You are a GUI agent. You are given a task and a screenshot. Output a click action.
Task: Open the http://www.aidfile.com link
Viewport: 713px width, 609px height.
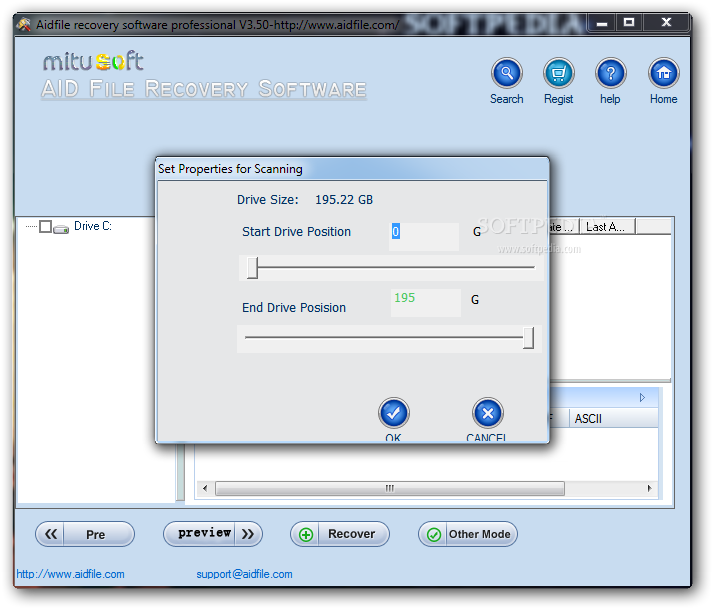click(x=70, y=574)
